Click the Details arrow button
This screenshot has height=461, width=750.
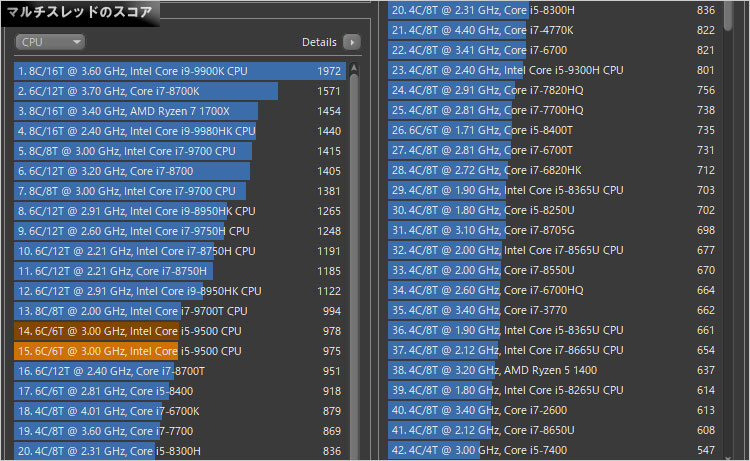[x=352, y=42]
